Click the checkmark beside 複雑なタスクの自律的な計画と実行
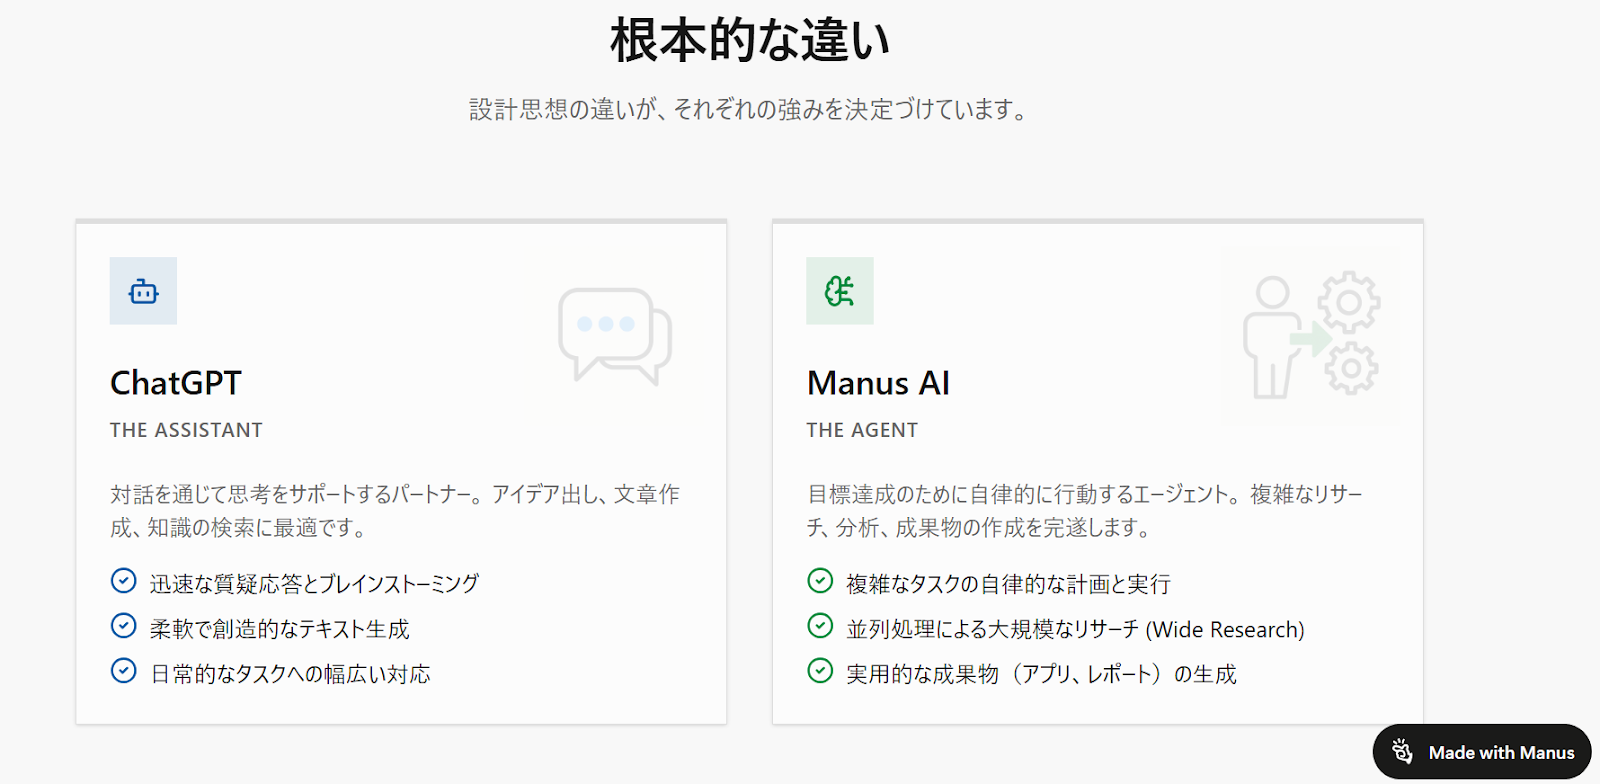The width and height of the screenshot is (1600, 784). [x=820, y=581]
